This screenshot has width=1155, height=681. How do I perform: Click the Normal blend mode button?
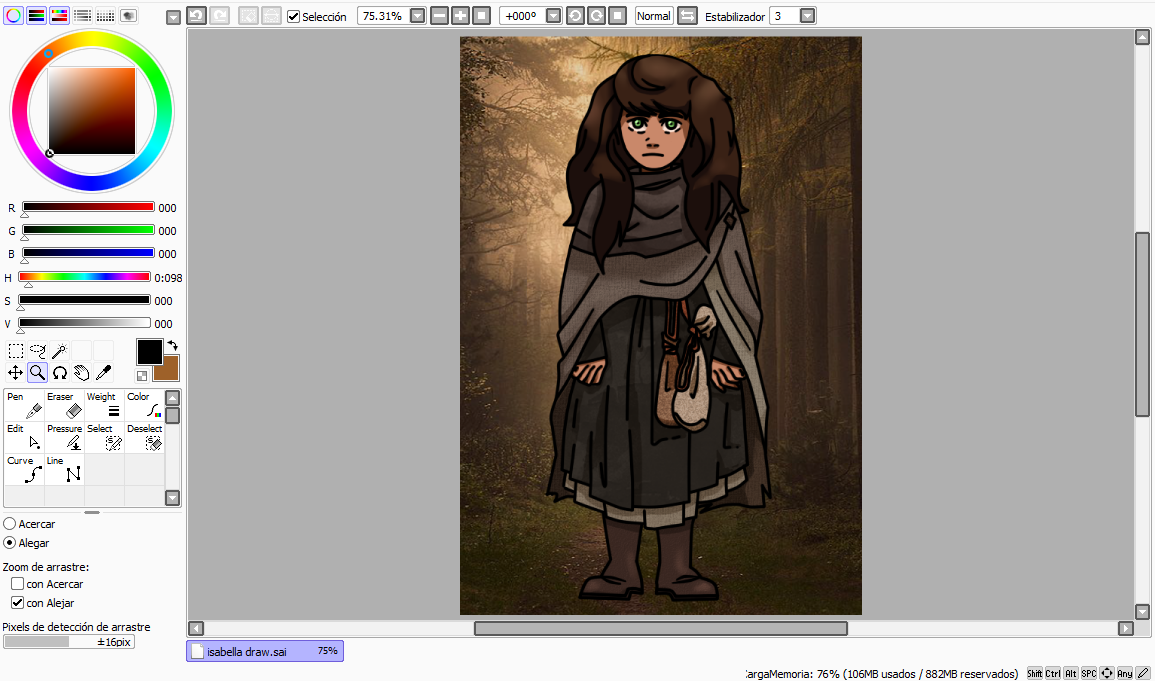coord(654,16)
